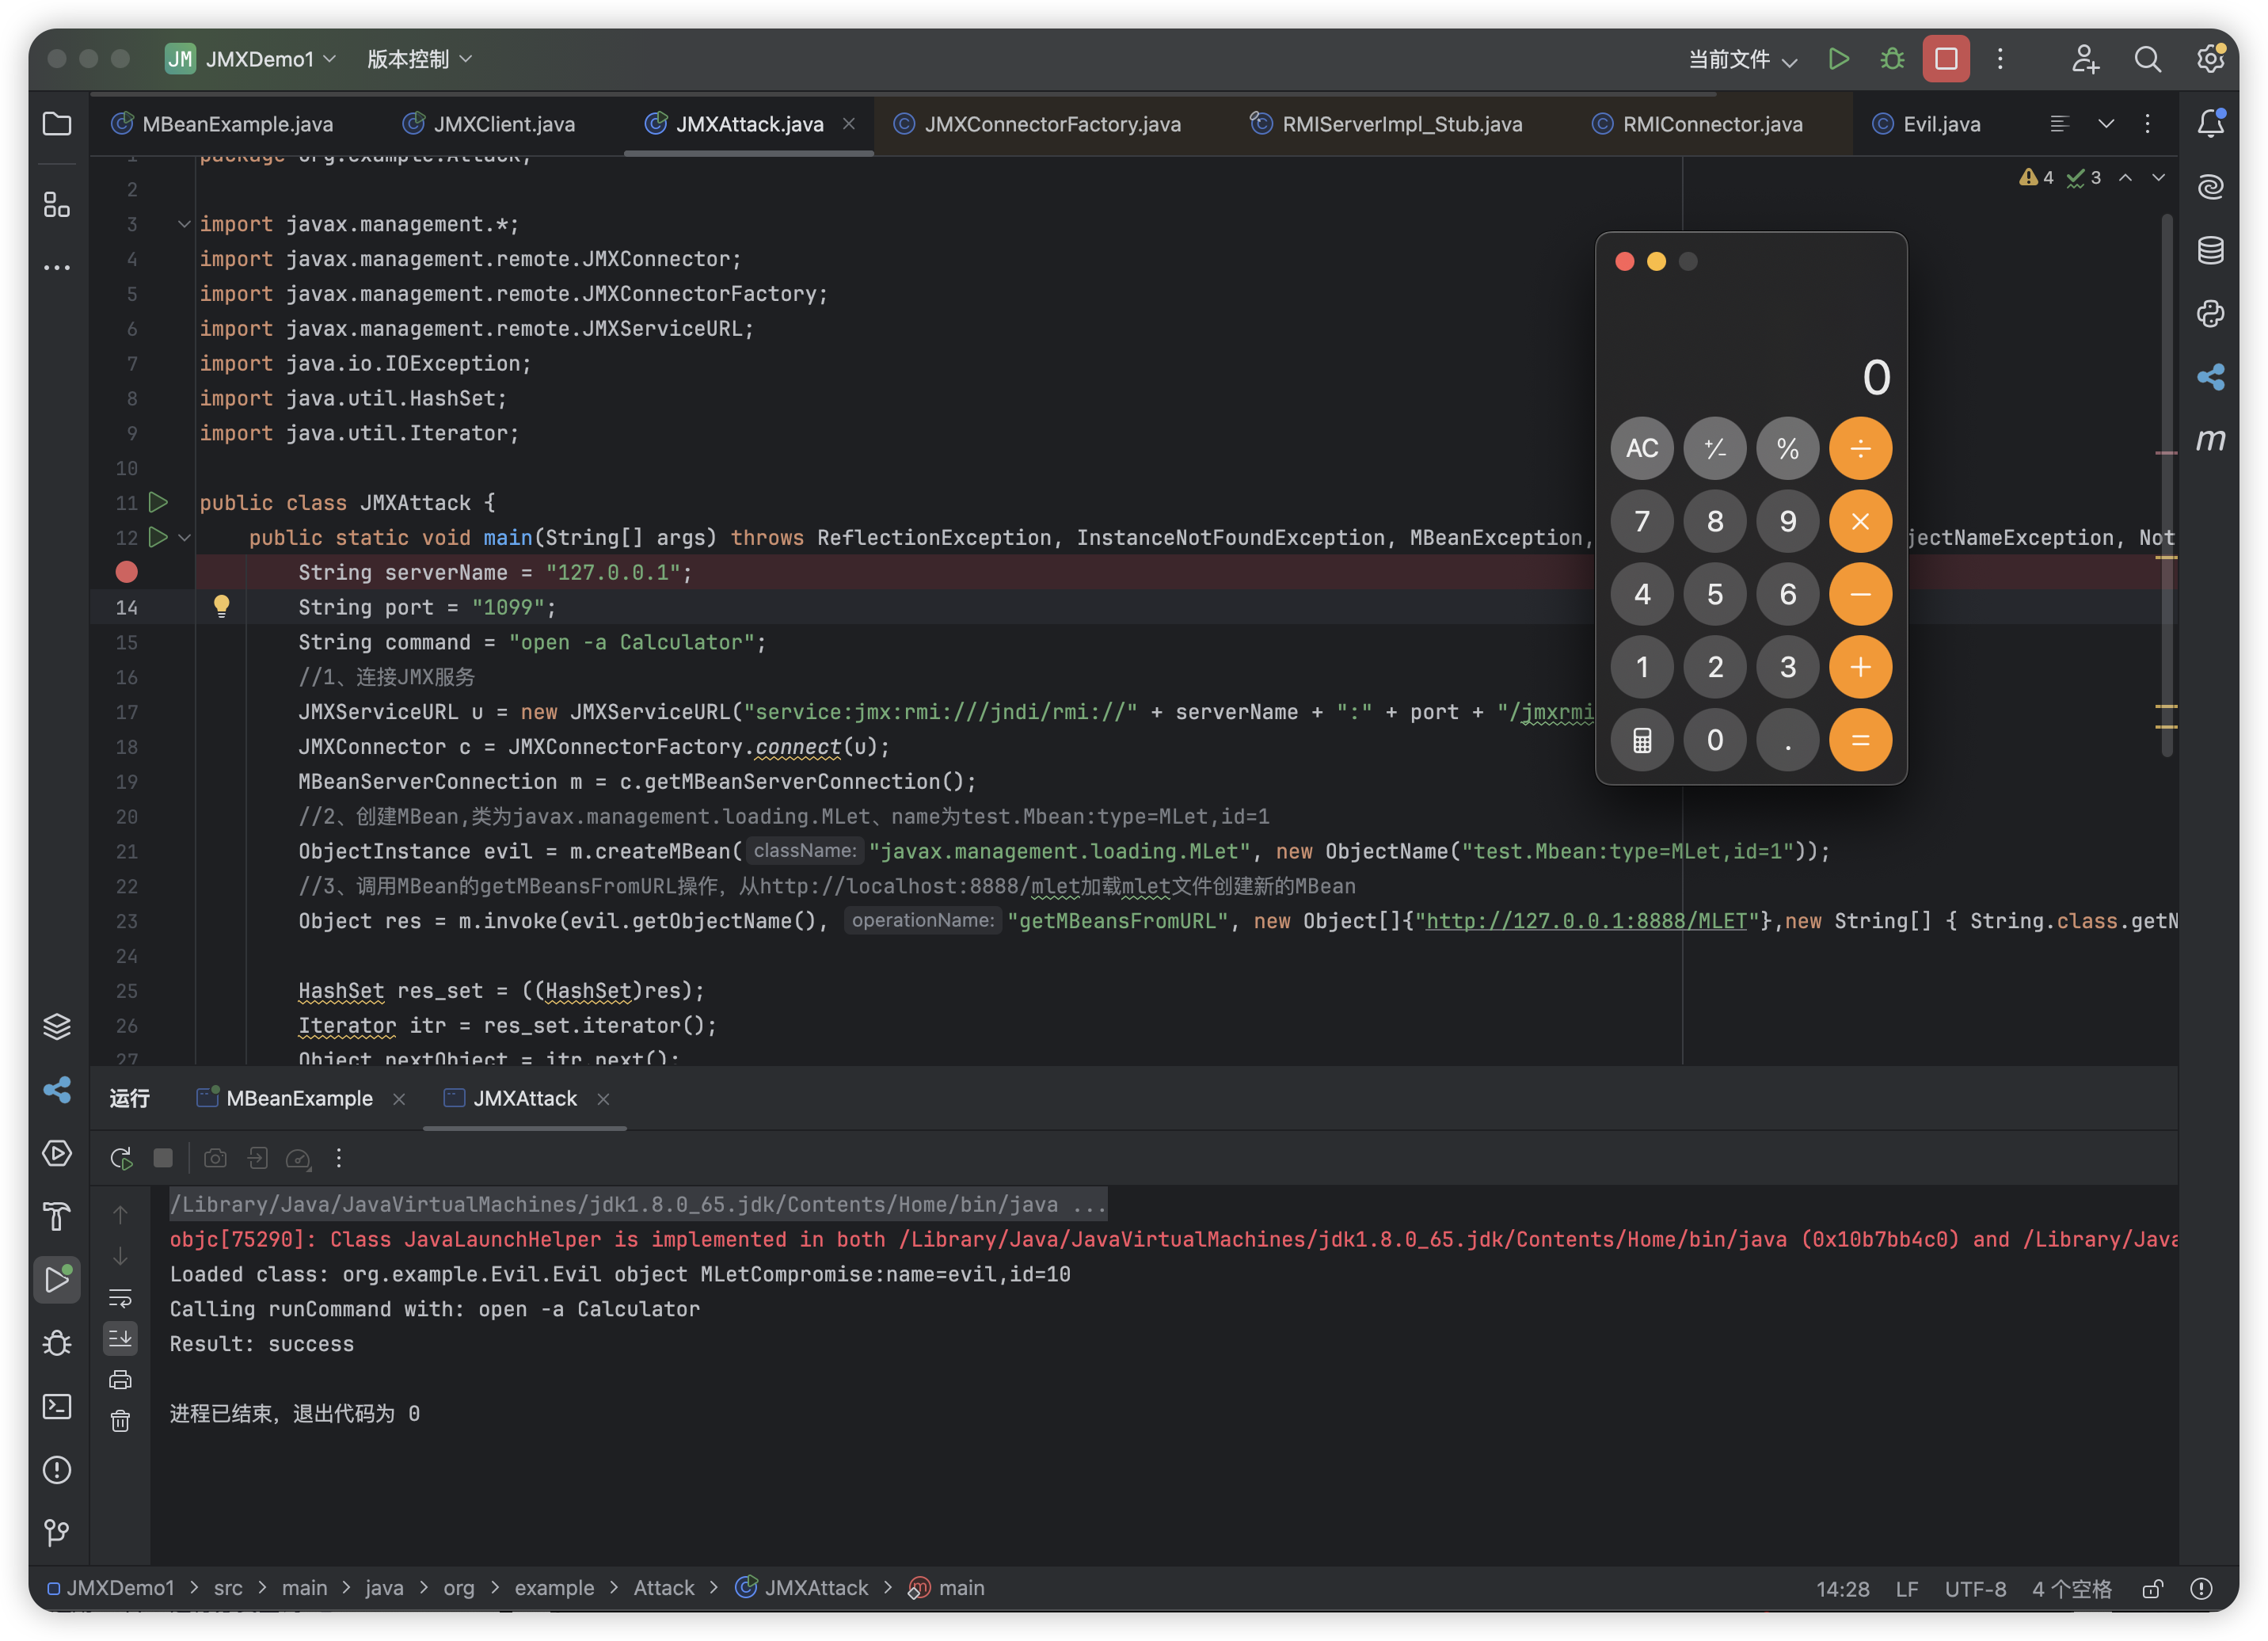Collapse the imports fold at line 3
This screenshot has height=1641, width=2268.
(184, 224)
